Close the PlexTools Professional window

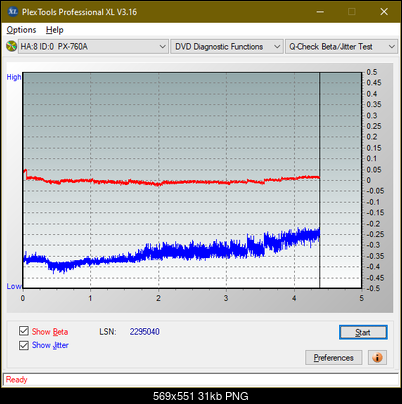(384, 12)
